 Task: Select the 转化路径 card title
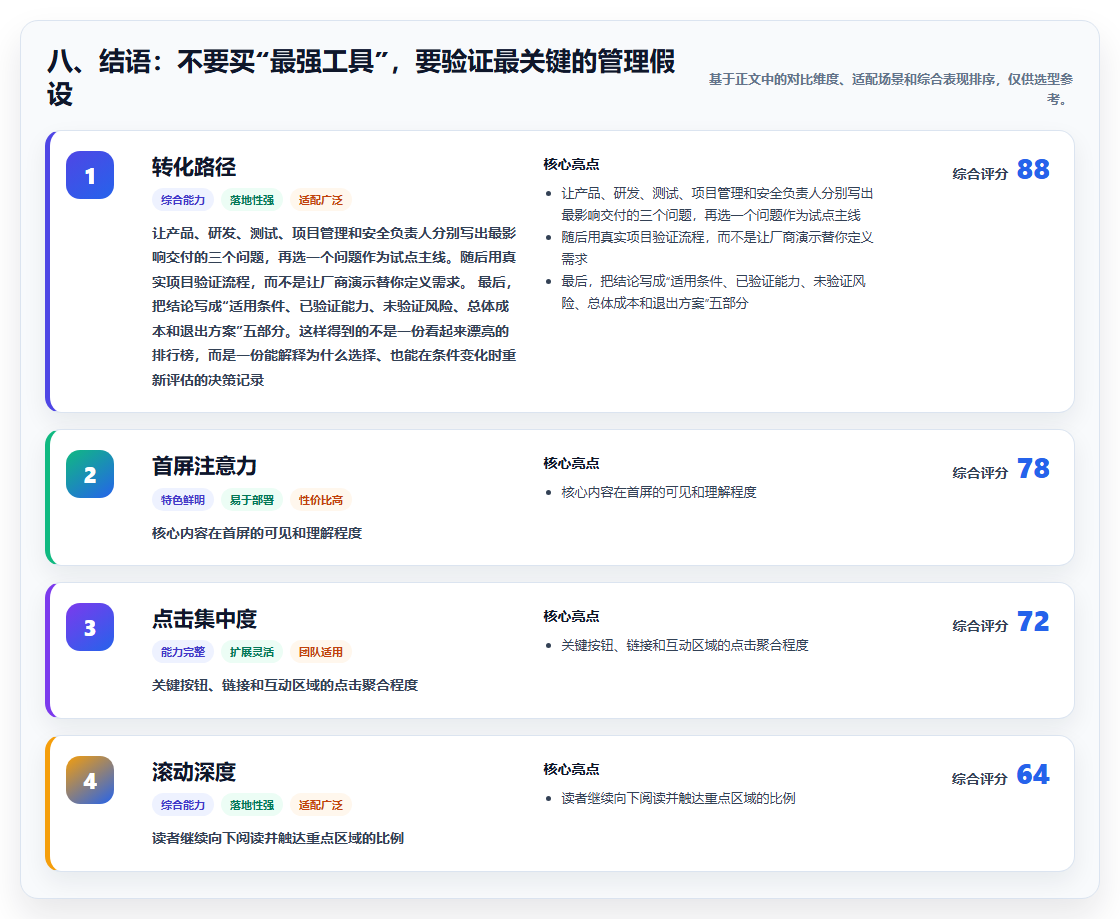coord(194,167)
